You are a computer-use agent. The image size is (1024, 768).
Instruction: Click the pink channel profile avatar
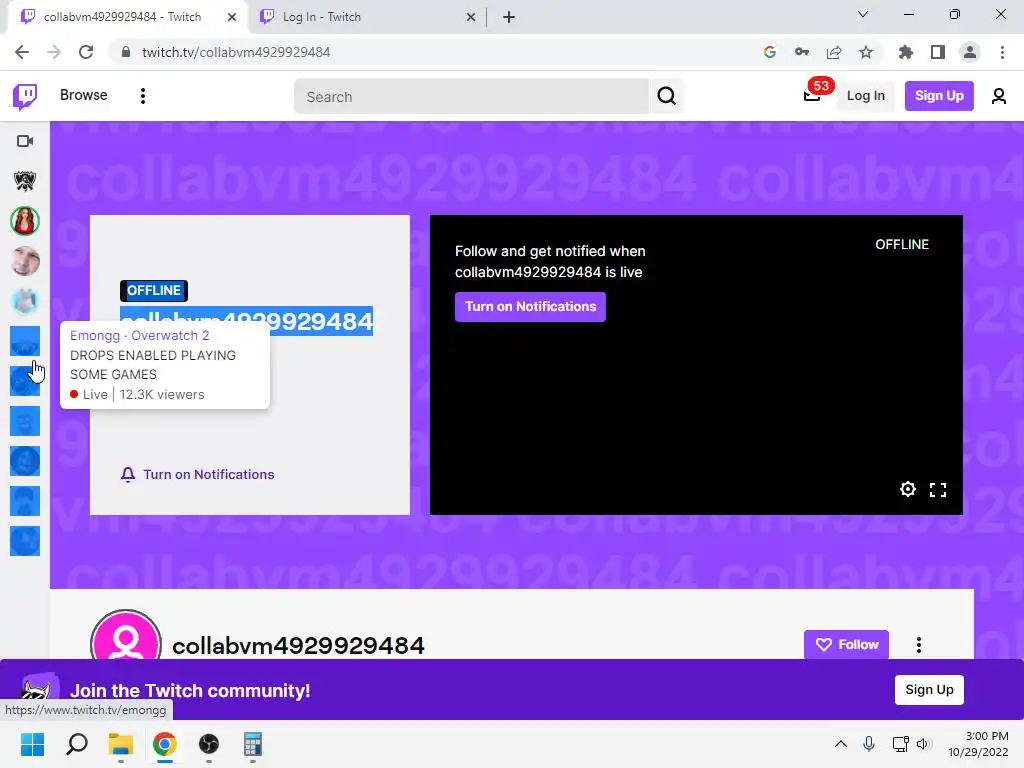pyautogui.click(x=126, y=637)
